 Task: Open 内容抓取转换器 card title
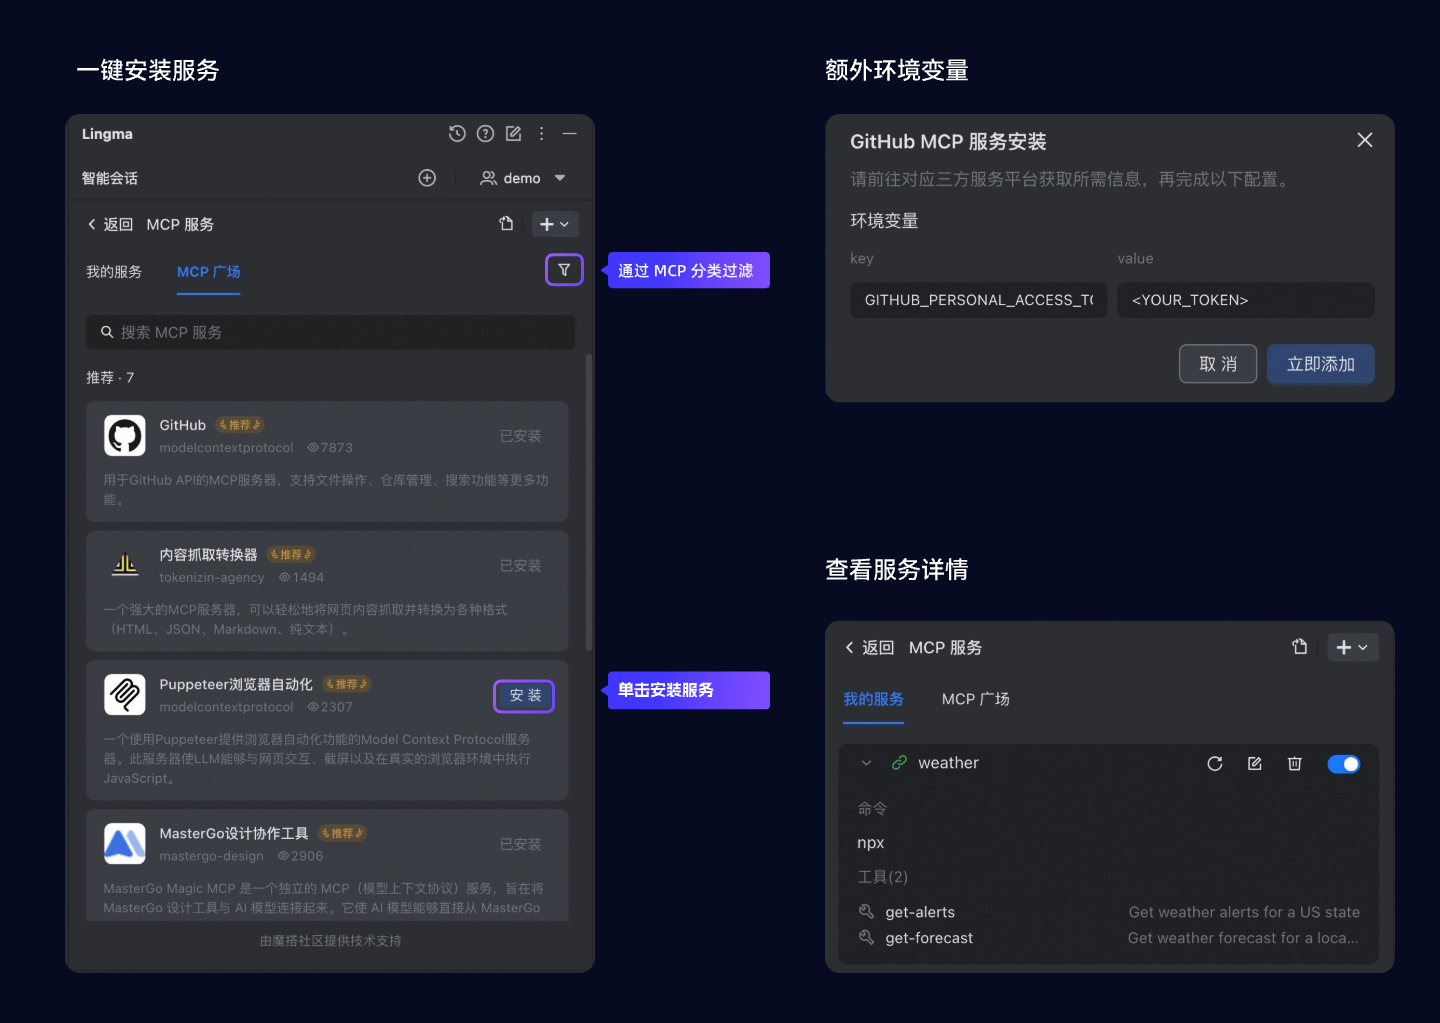click(x=208, y=554)
